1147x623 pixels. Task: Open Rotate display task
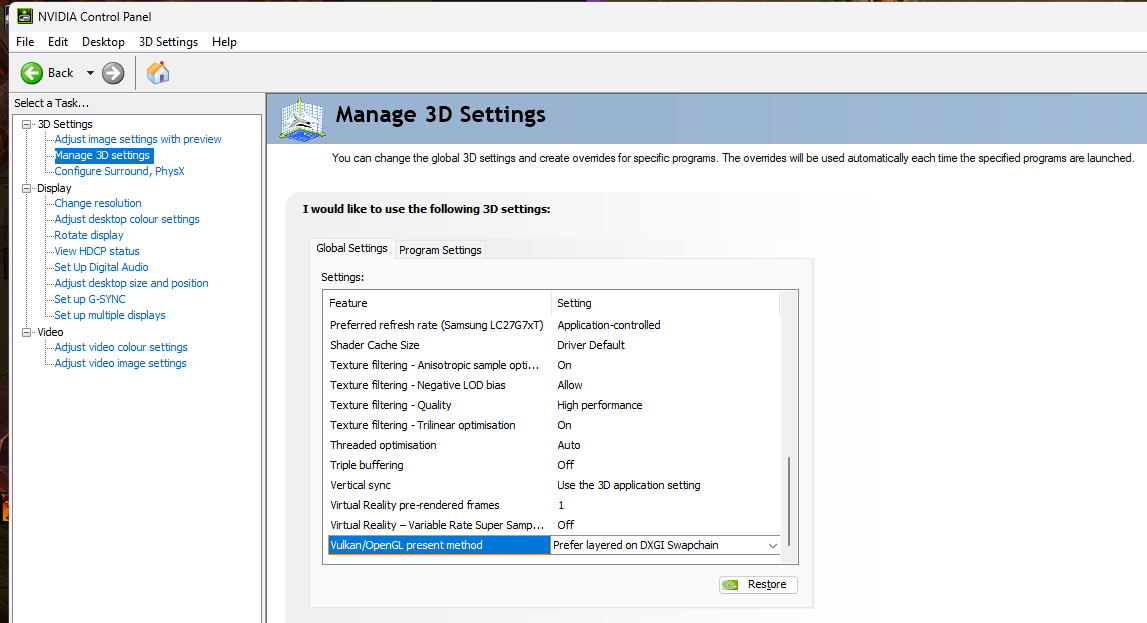tap(89, 235)
